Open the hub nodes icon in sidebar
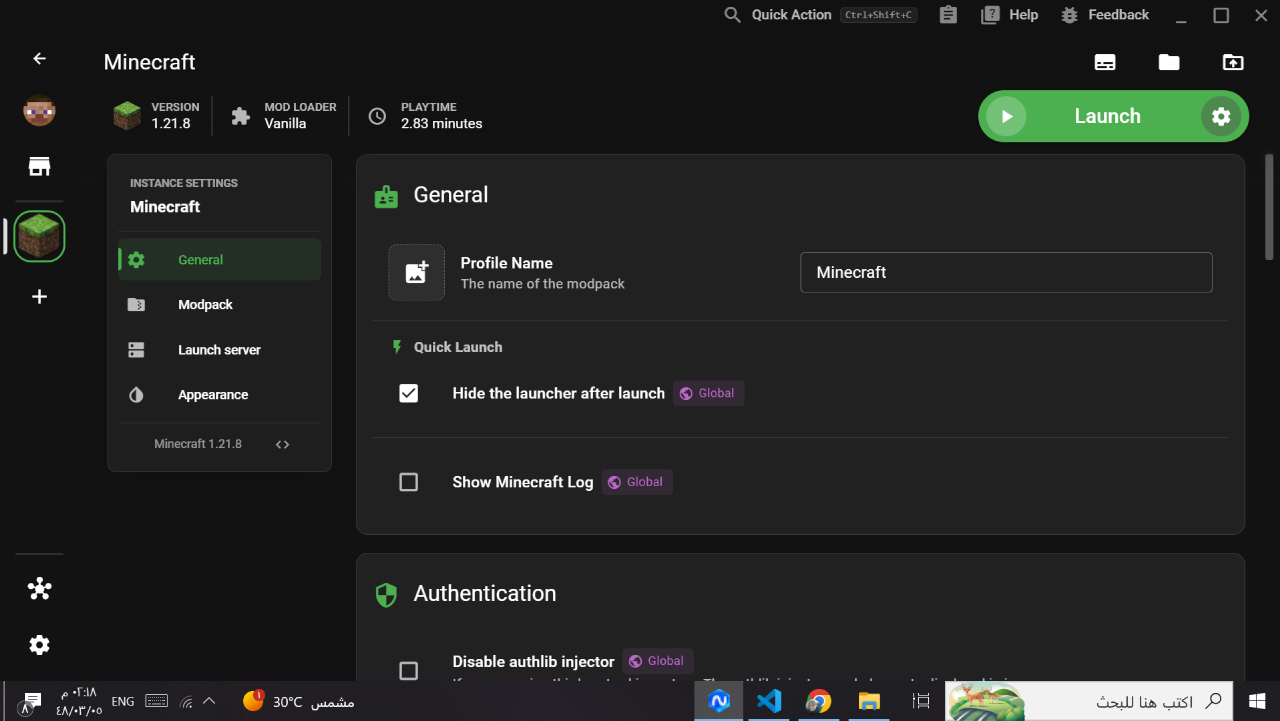The image size is (1280, 721). point(39,589)
